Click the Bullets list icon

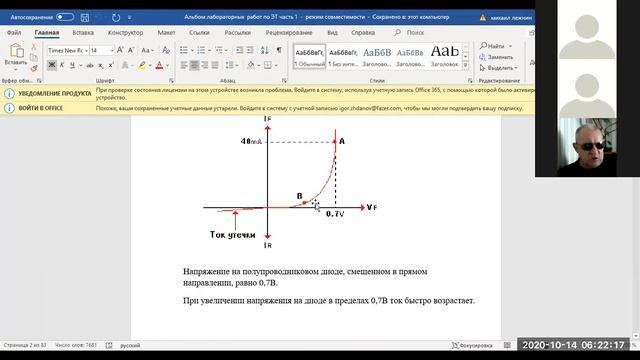[184, 50]
